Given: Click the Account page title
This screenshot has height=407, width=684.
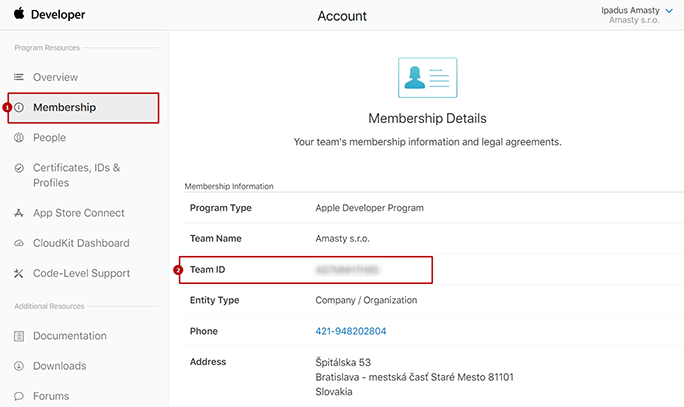Looking at the screenshot, I should click(x=342, y=16).
